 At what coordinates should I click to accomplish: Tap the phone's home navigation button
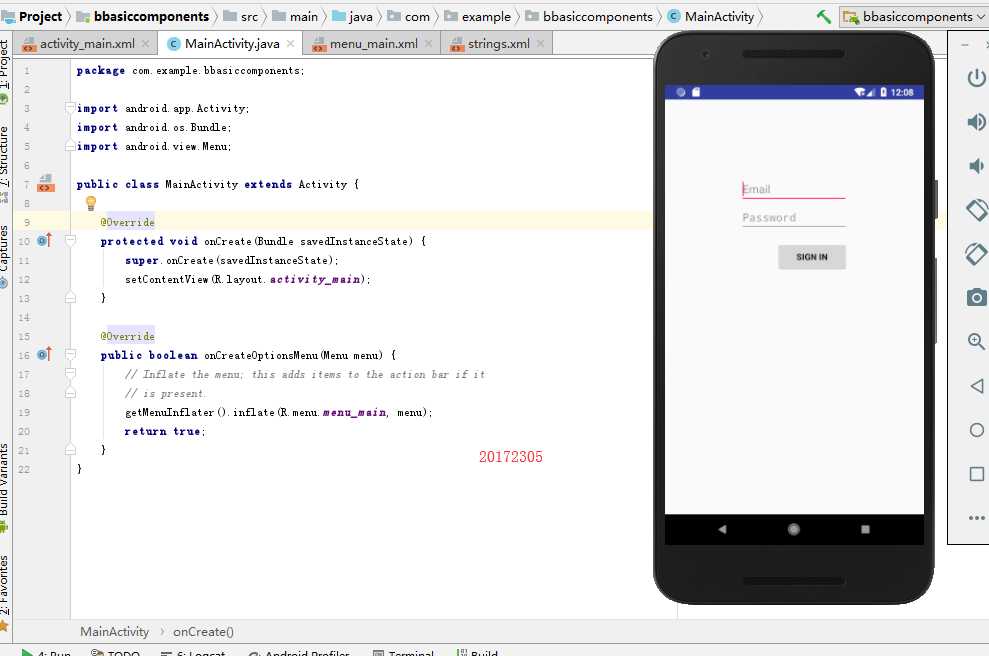tap(794, 529)
